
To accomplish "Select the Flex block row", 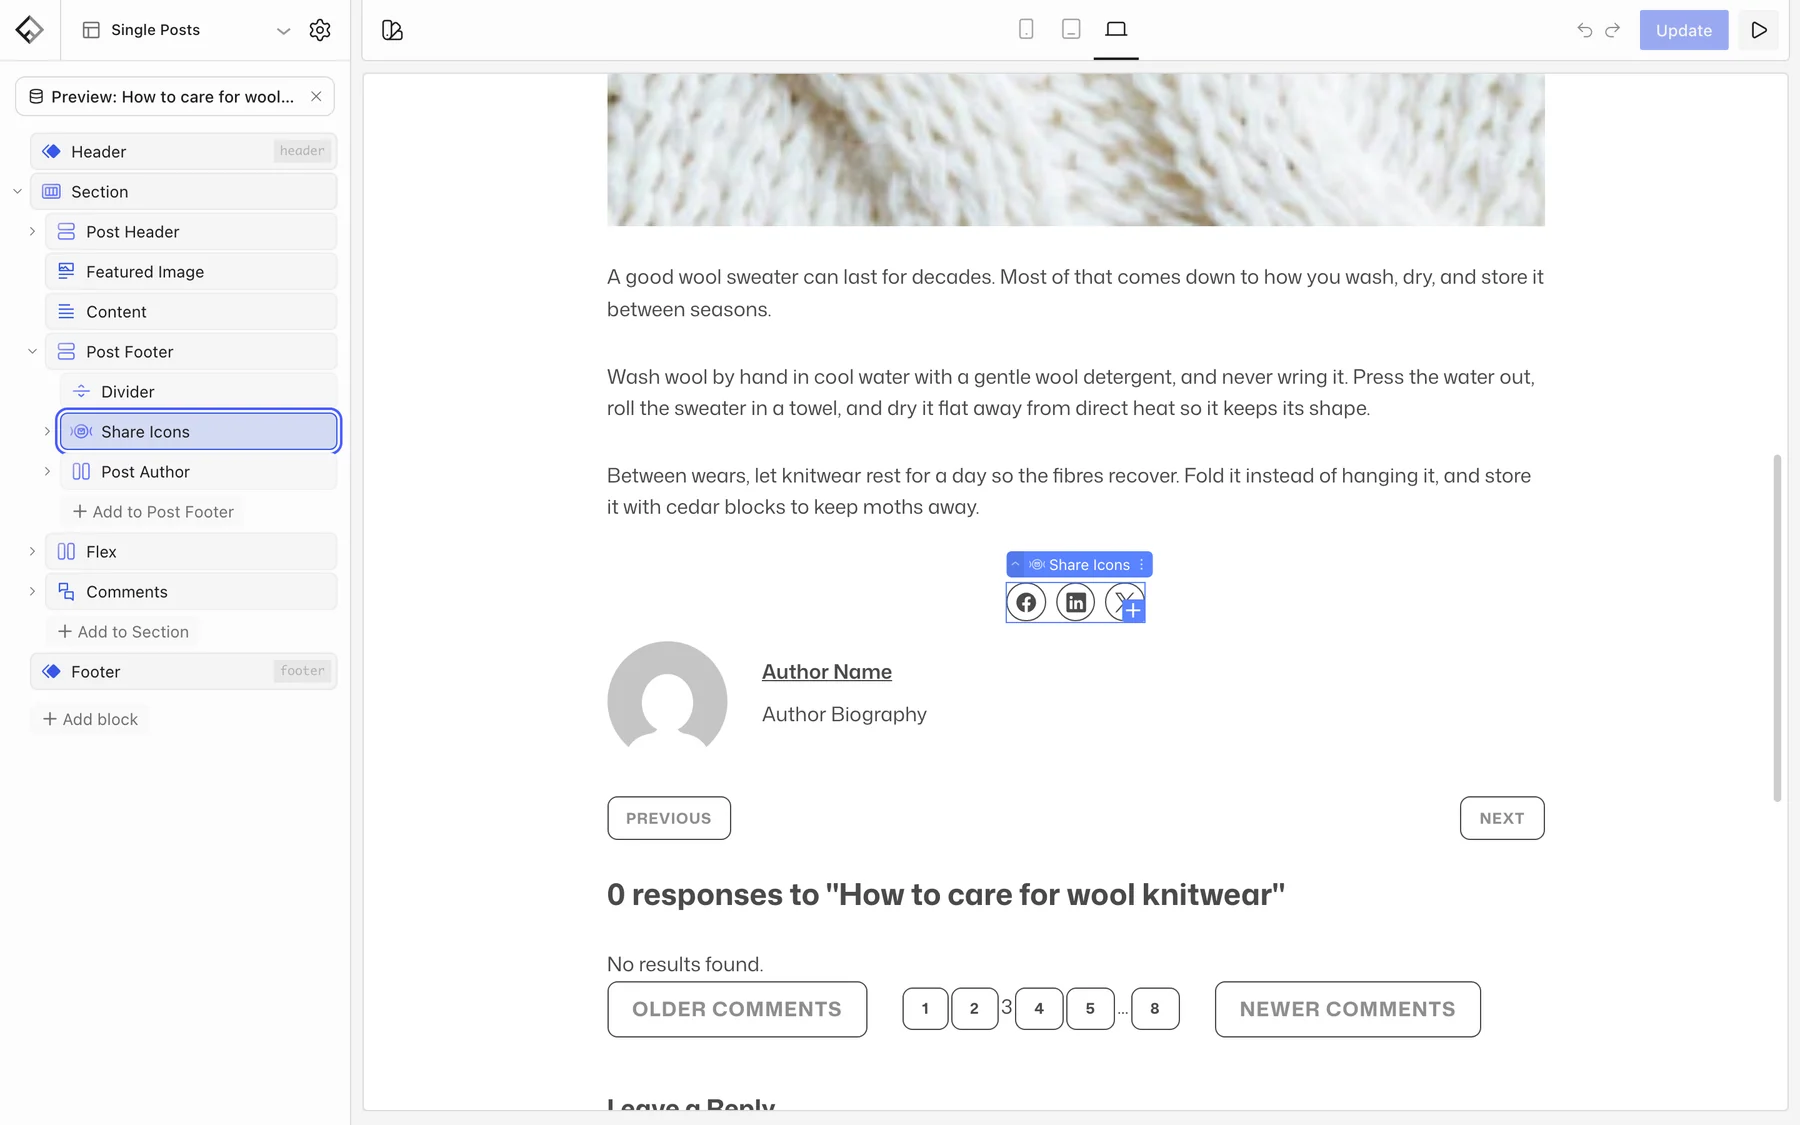I will coord(190,551).
